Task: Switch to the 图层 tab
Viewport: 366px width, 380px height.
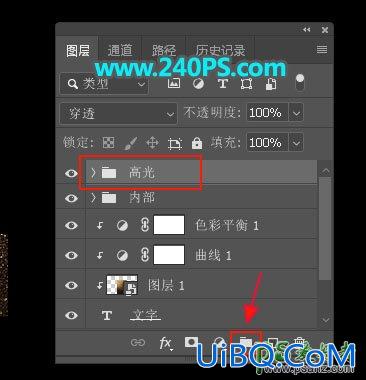Action: click(x=77, y=51)
